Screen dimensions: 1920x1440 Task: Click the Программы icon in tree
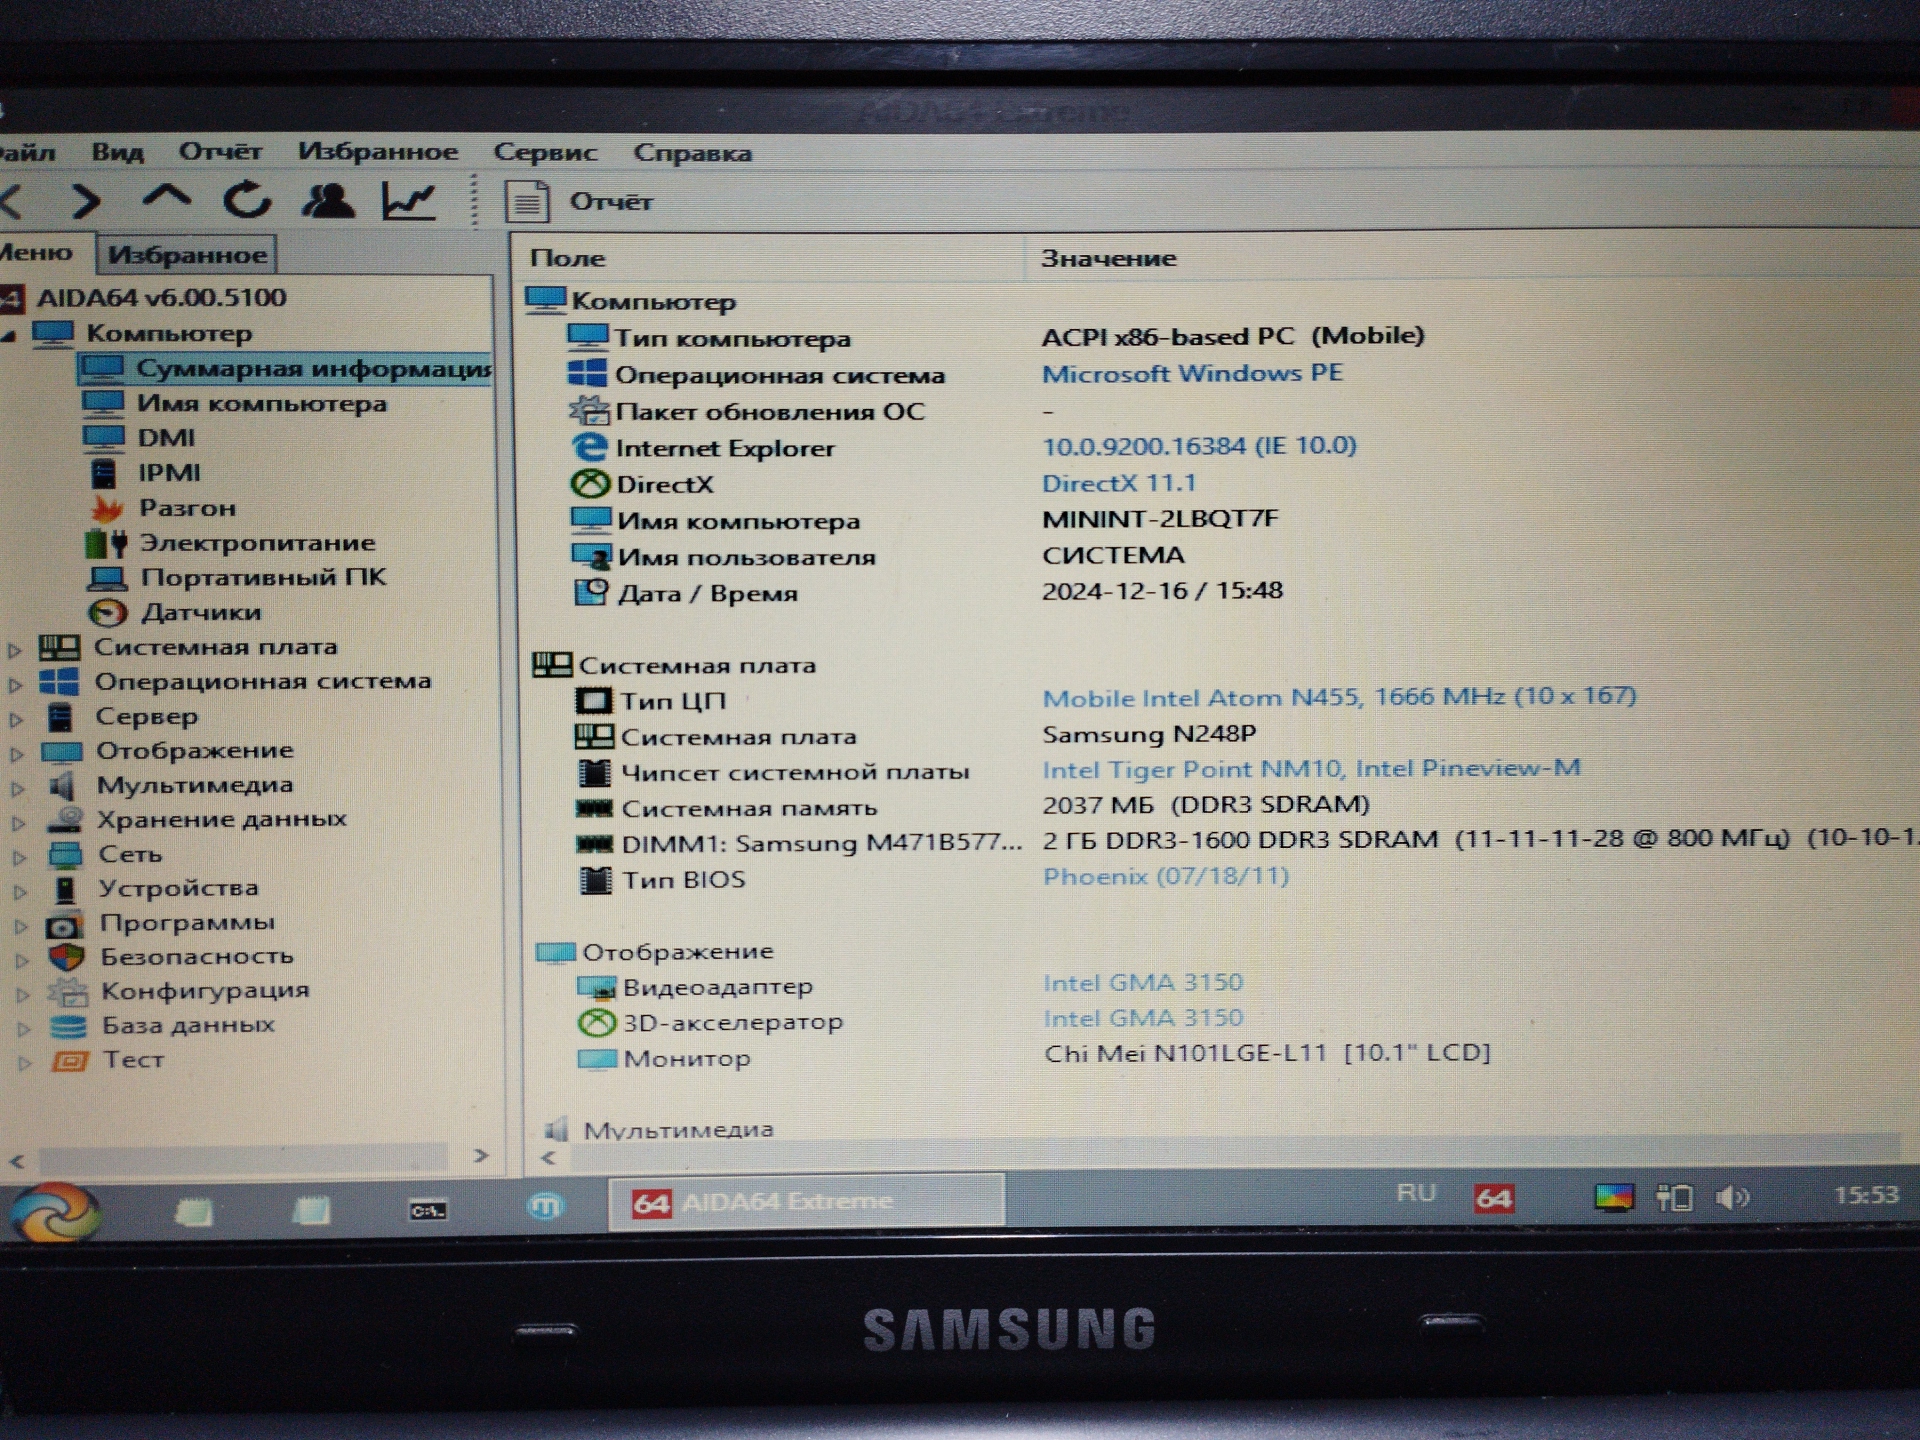point(65,924)
